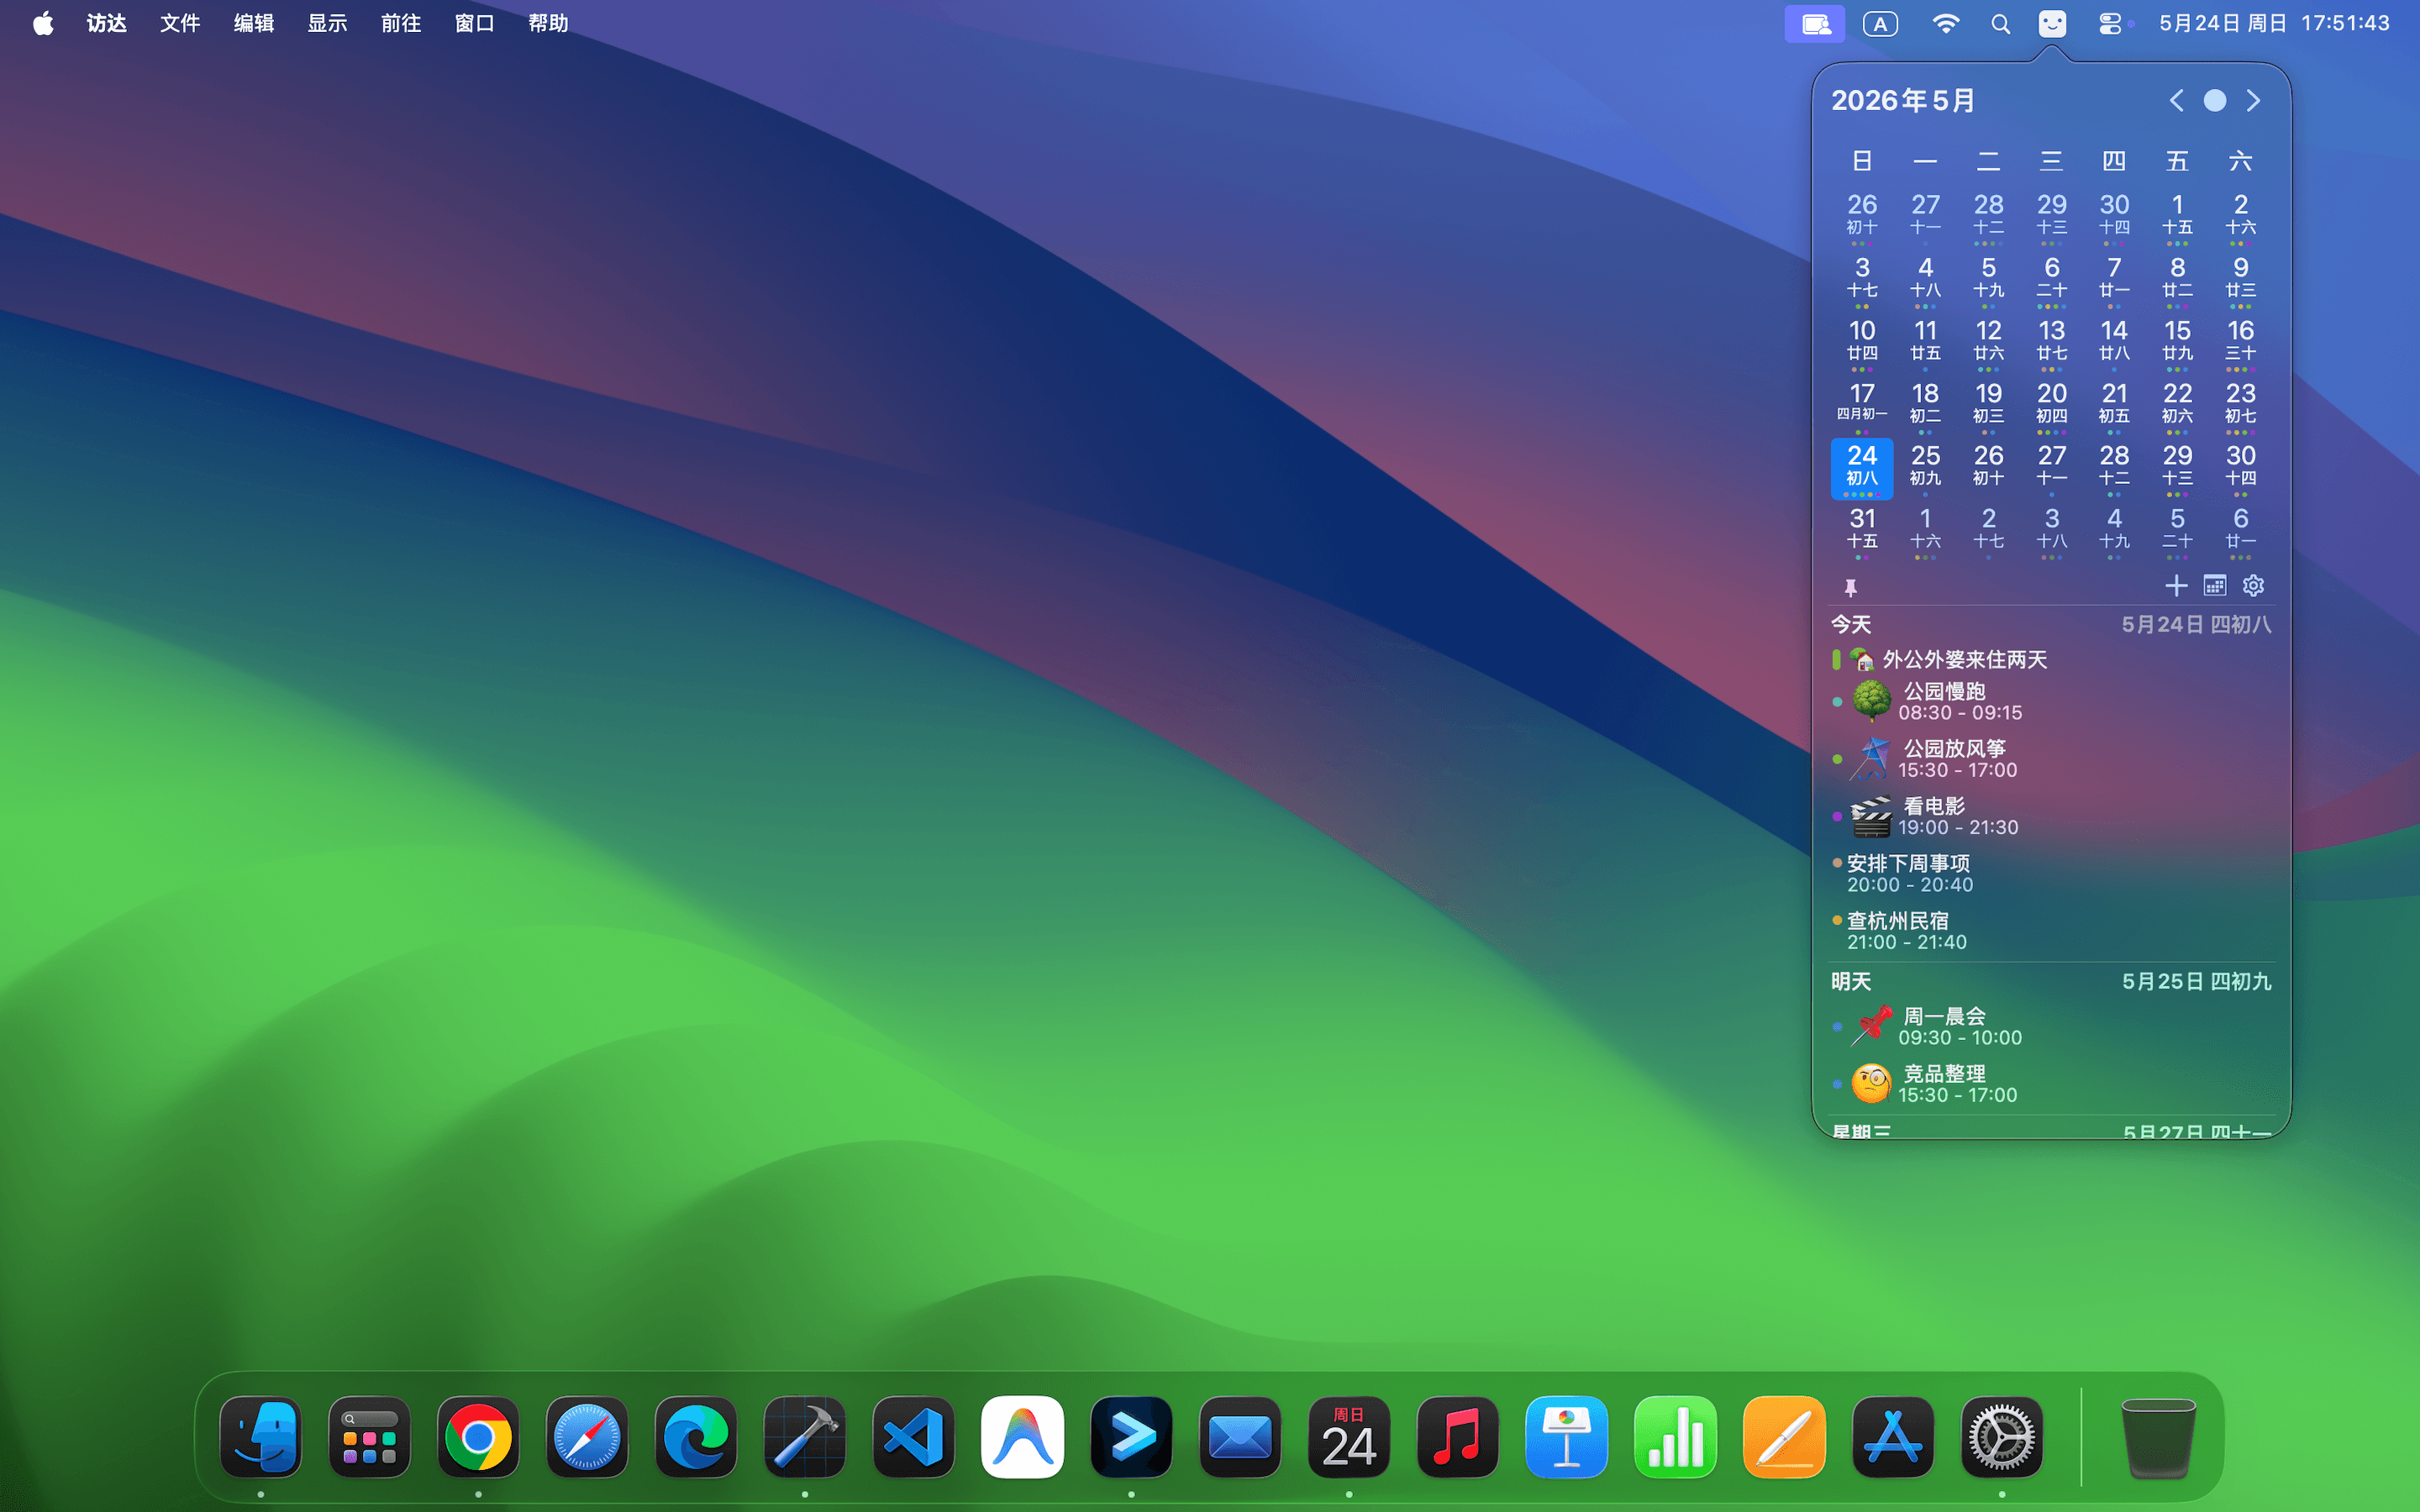Open Pages from the Dock
The image size is (2420, 1512).
(x=1784, y=1437)
